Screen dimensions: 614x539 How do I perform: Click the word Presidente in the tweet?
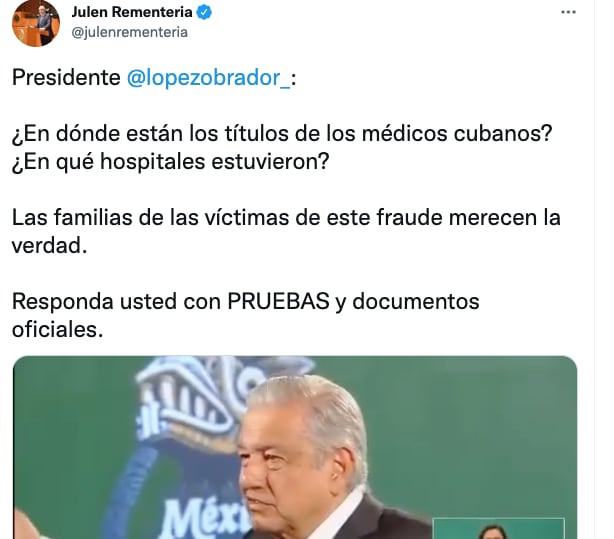point(66,77)
